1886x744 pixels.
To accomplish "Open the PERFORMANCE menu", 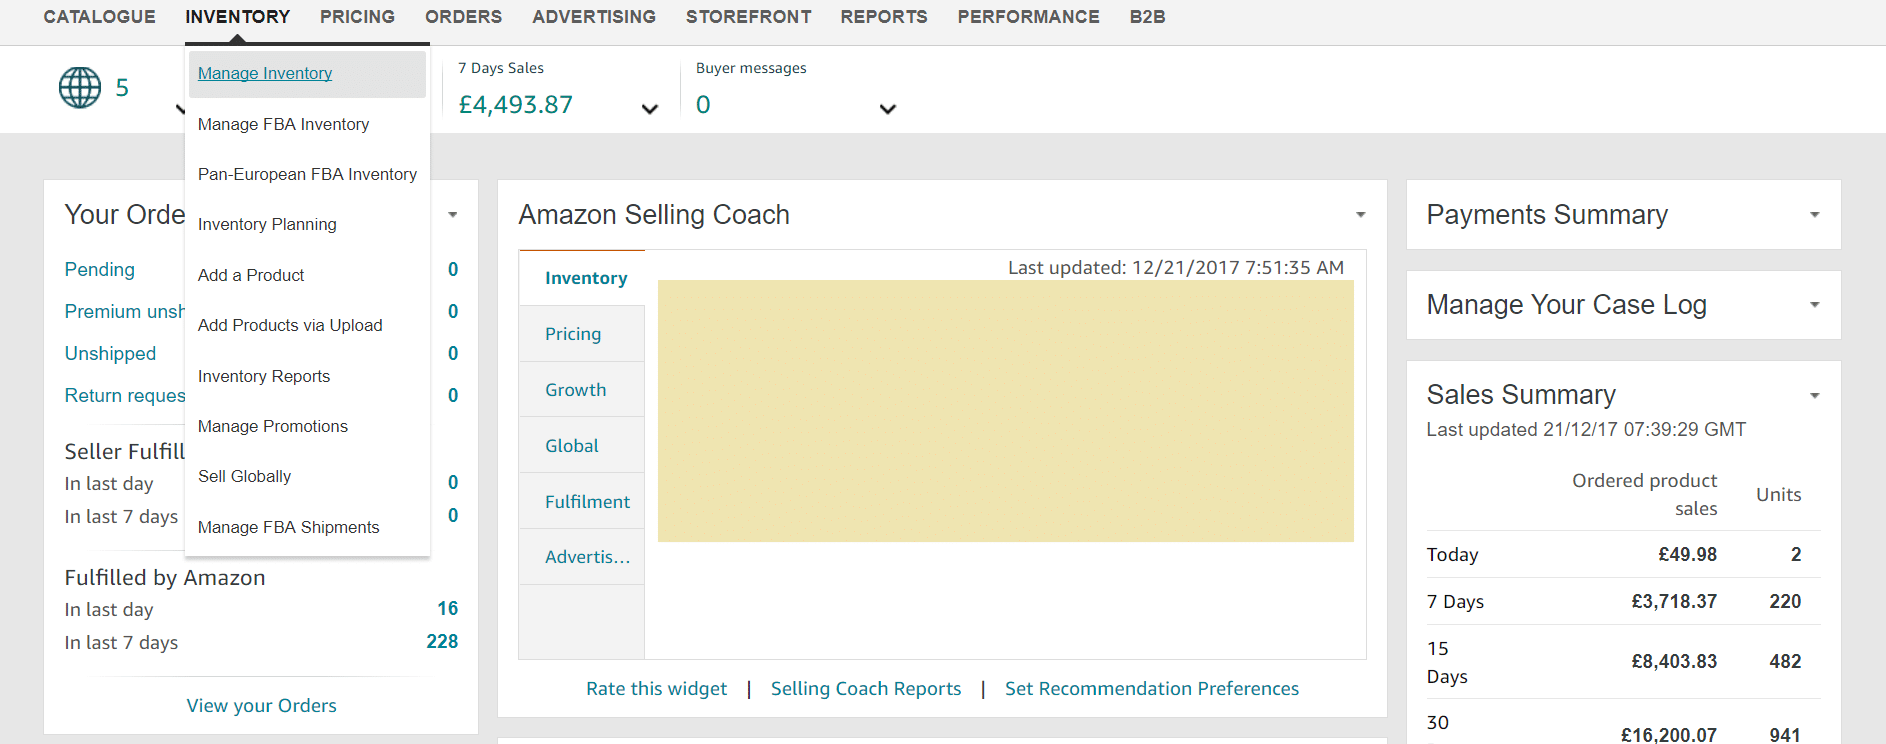I will coord(1029,17).
